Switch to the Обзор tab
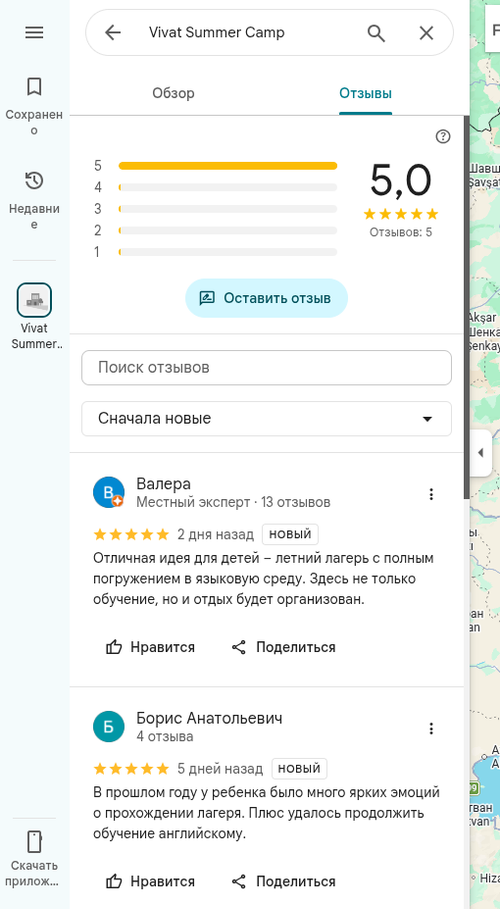 (173, 93)
